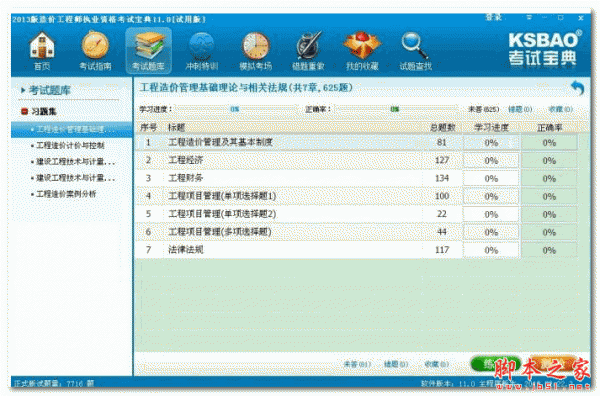Open the 首页 home icon

(42, 50)
